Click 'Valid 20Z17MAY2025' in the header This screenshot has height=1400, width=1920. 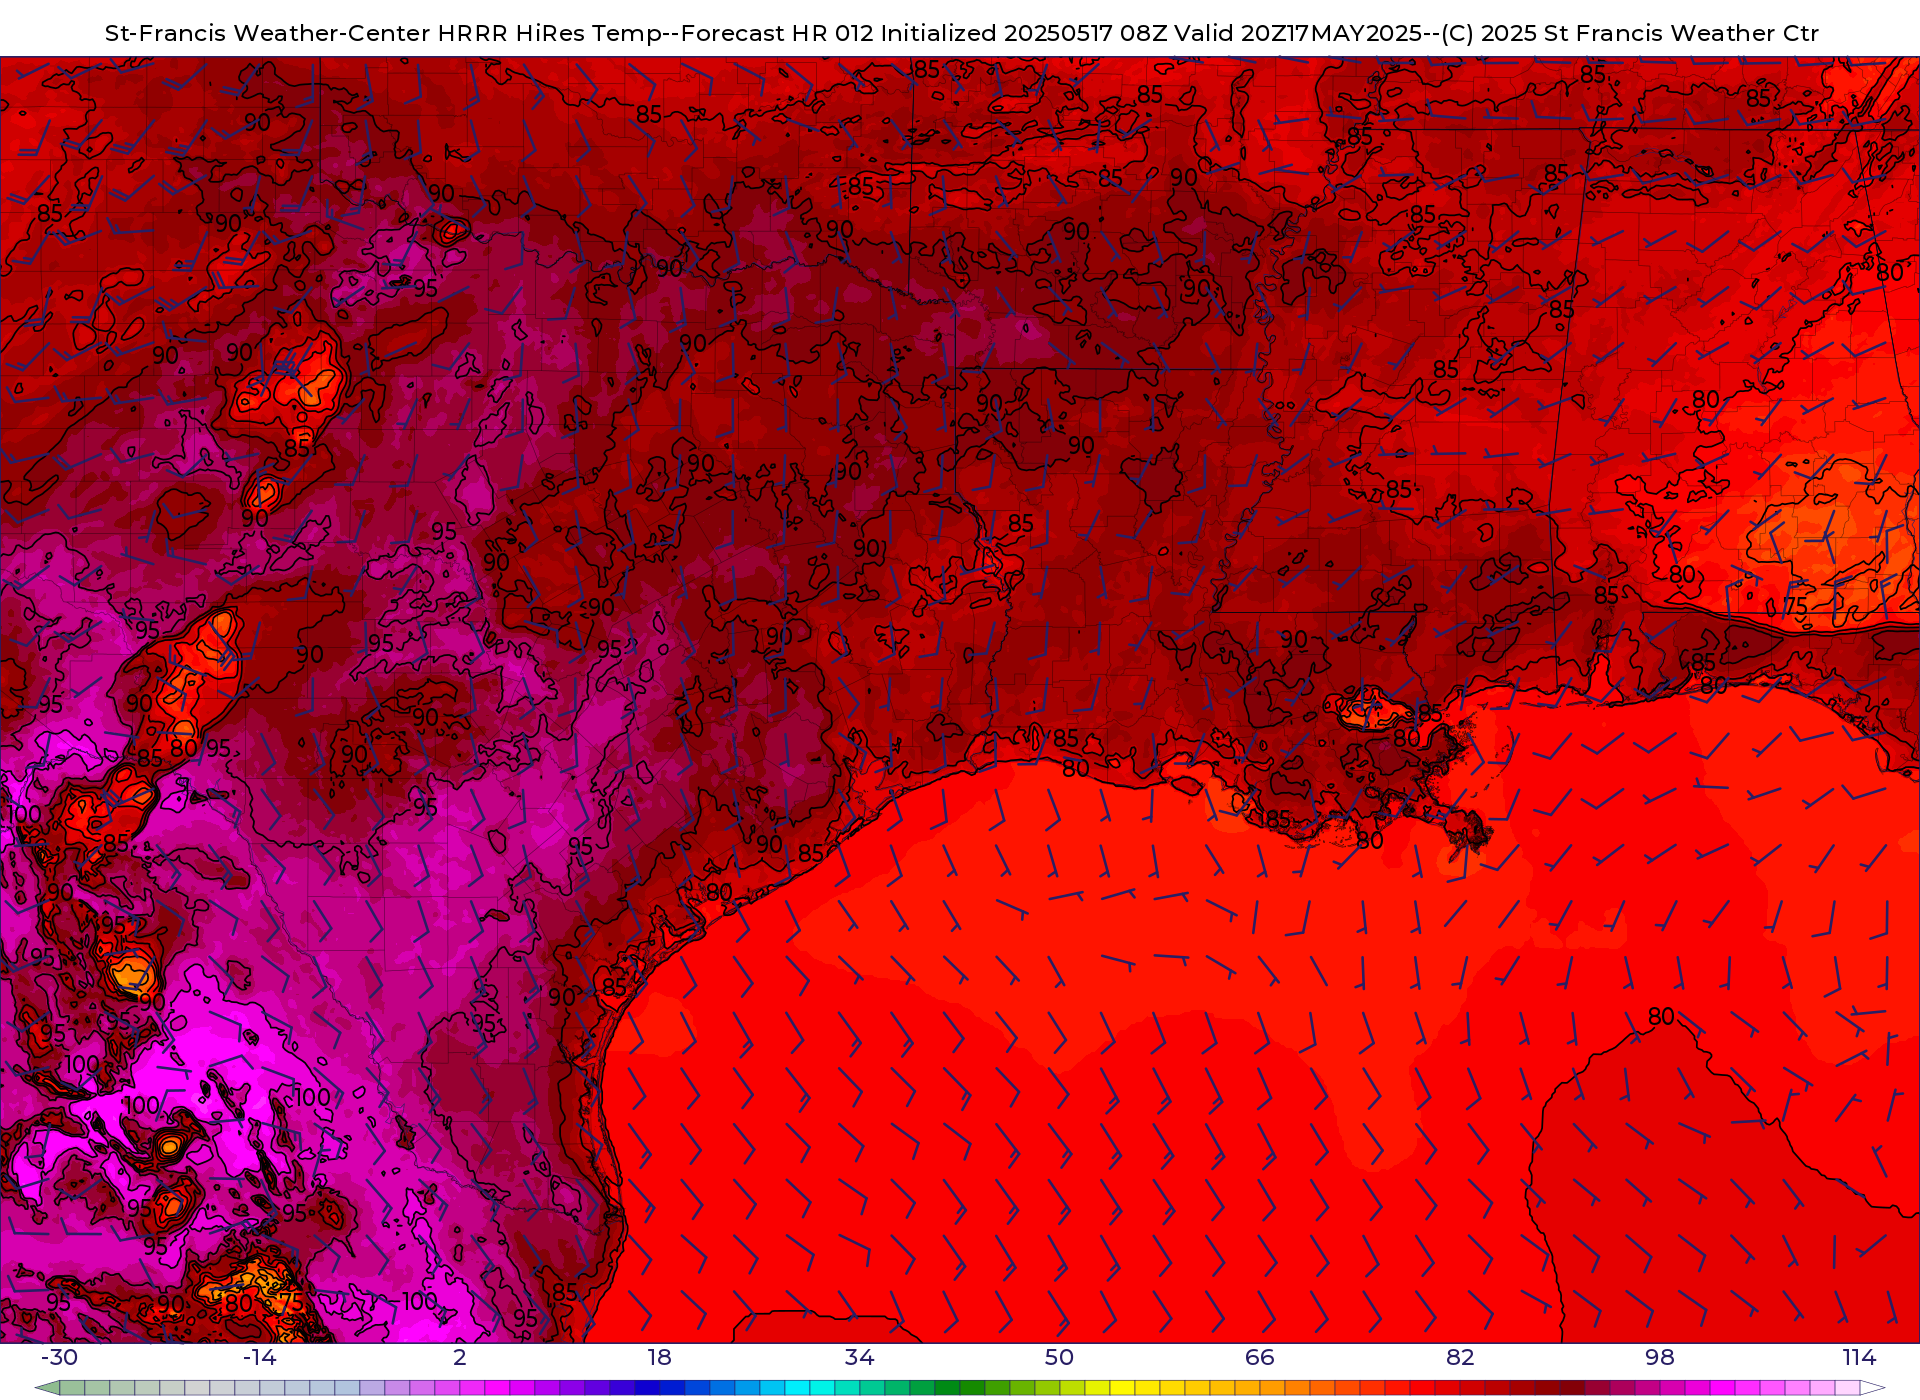pyautogui.click(x=1298, y=33)
